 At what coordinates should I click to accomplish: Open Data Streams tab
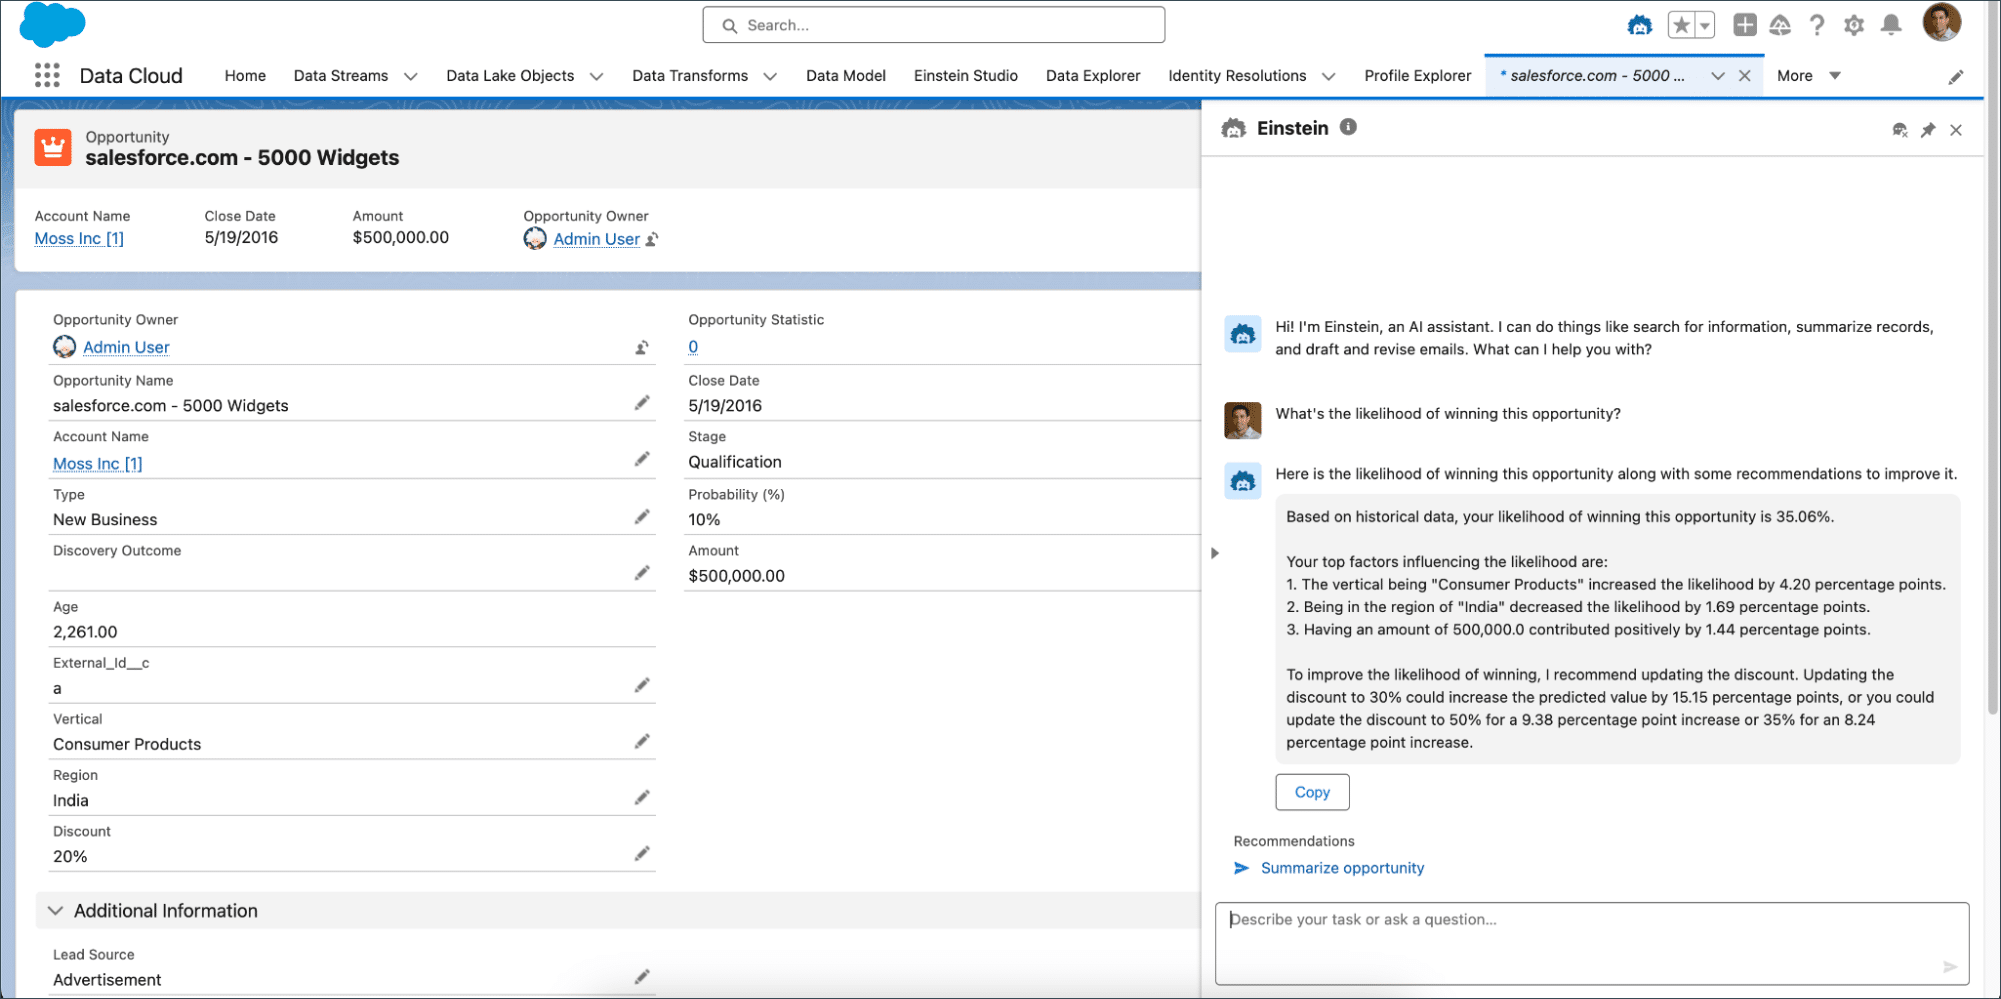[x=341, y=76]
